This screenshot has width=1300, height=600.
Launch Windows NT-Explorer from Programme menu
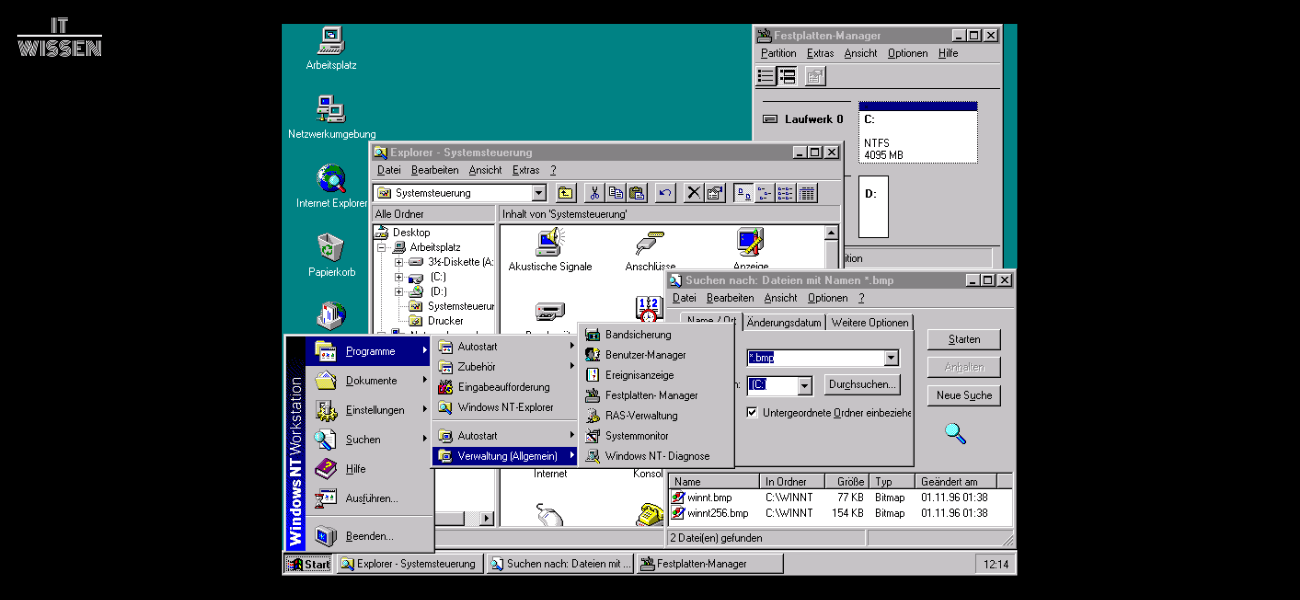point(507,407)
